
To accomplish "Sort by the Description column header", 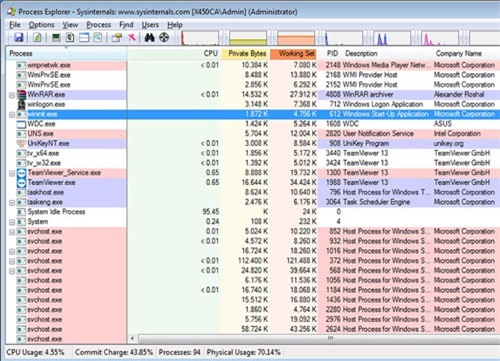I will (x=387, y=54).
